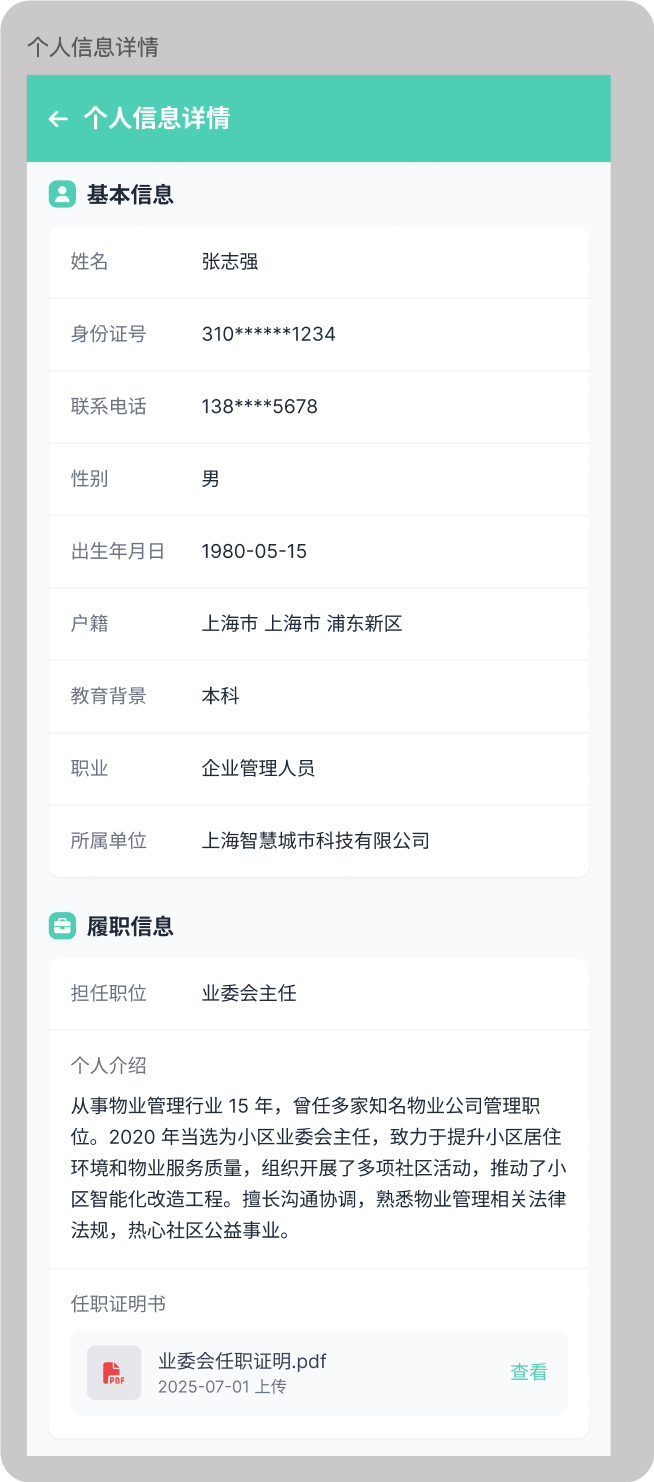Click the briefcase icon beside 履职信息

click(x=62, y=925)
